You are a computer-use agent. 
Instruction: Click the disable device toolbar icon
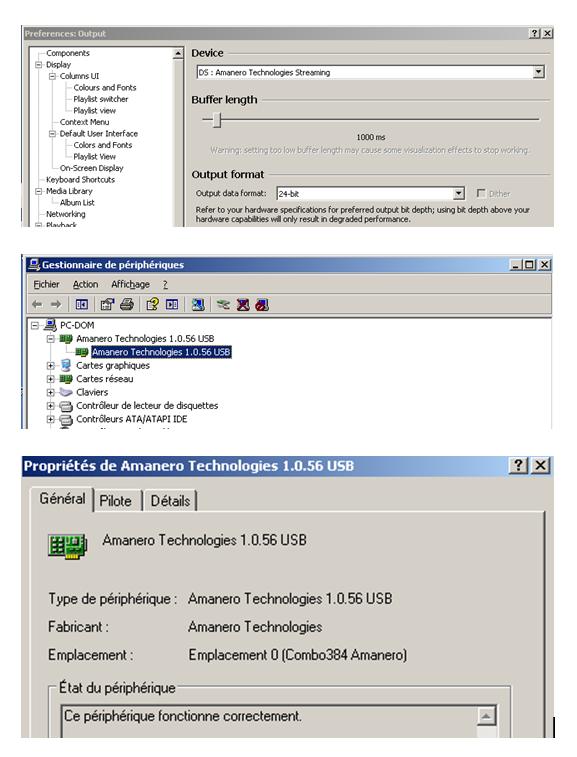tap(262, 305)
